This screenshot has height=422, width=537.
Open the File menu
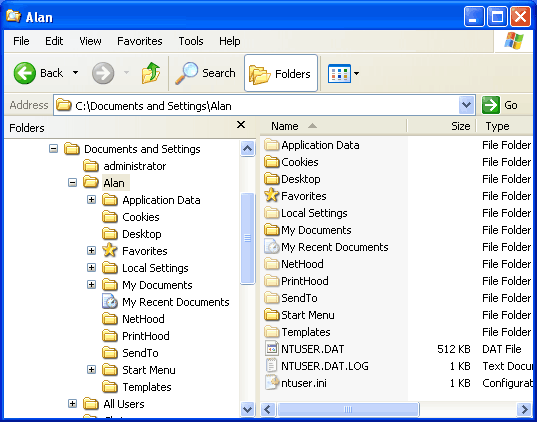pos(21,41)
